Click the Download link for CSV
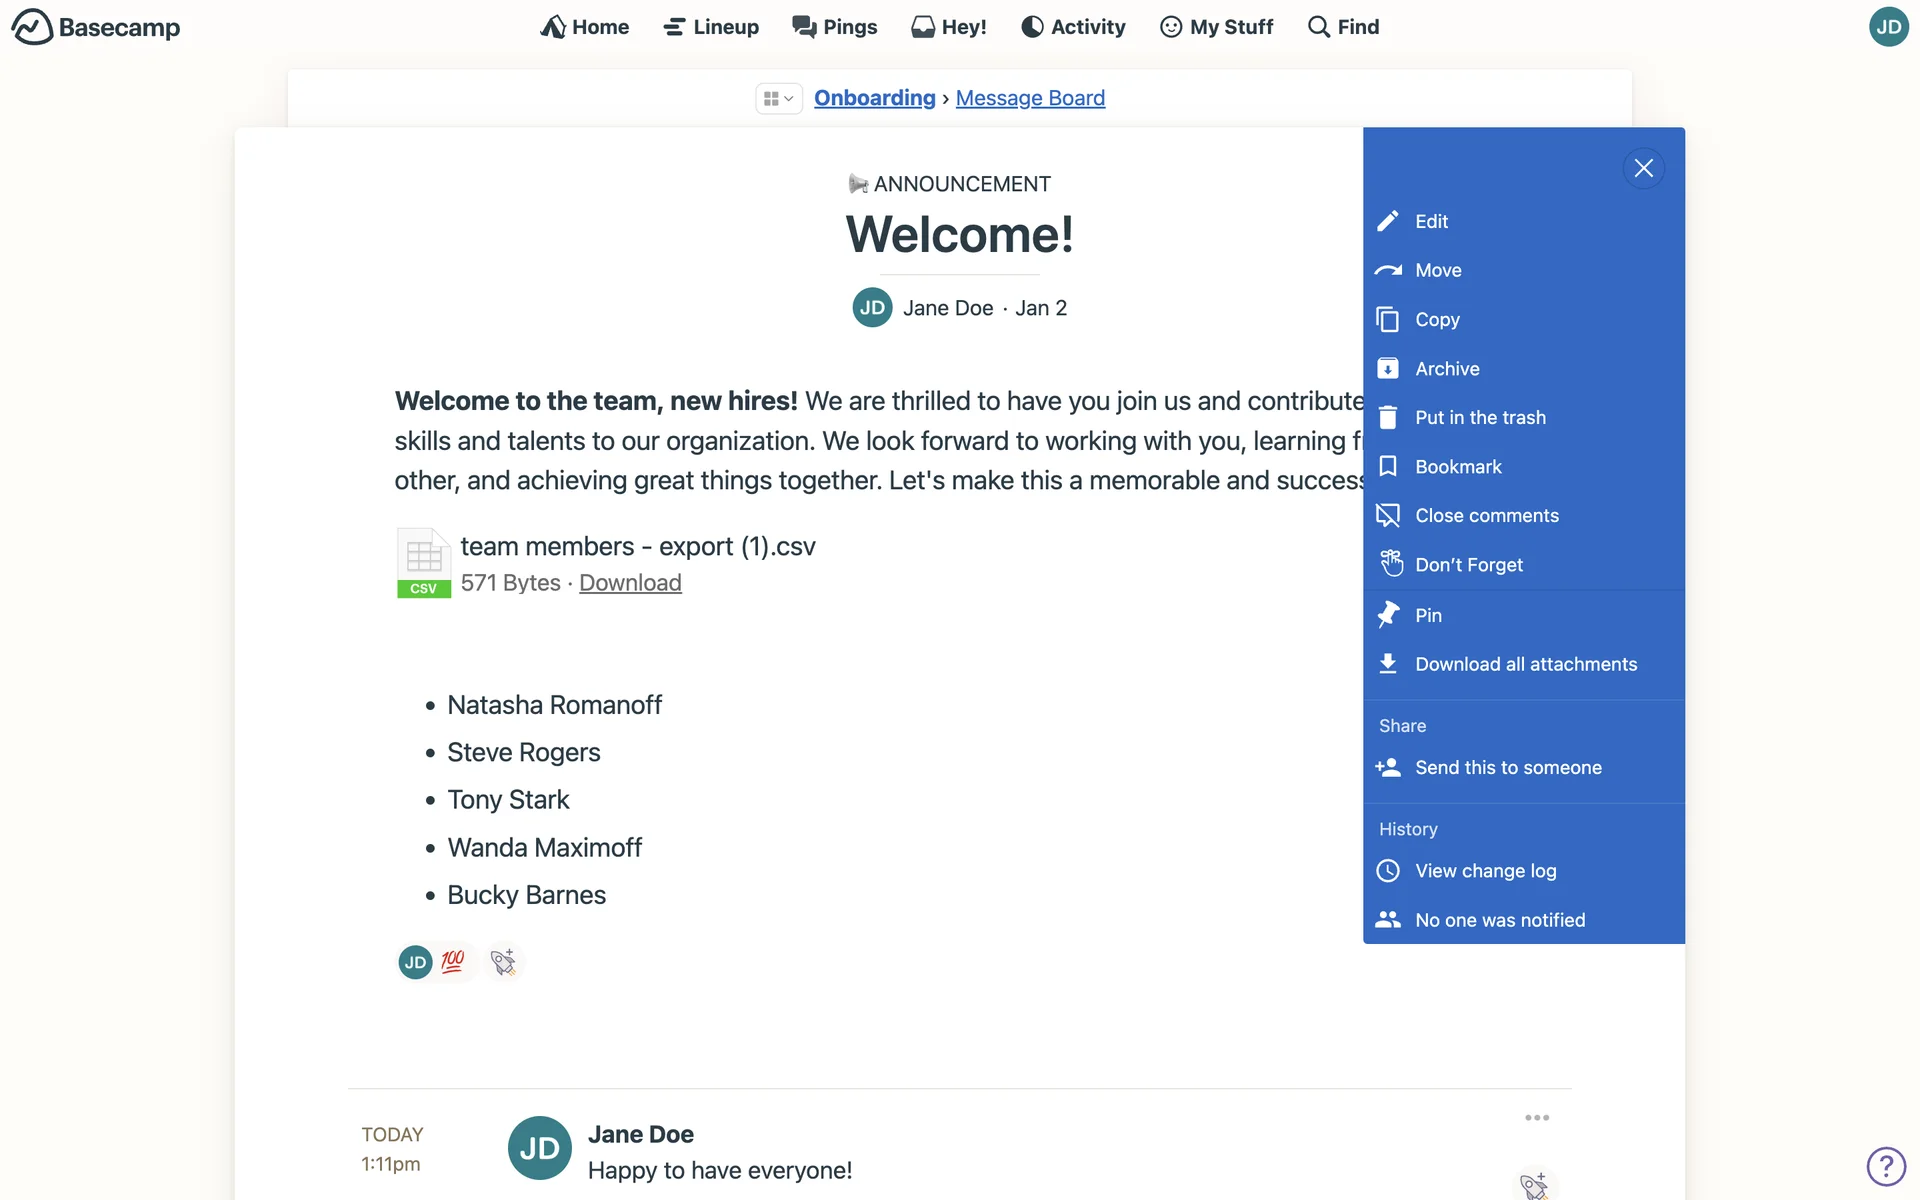1920x1200 pixels. point(630,583)
